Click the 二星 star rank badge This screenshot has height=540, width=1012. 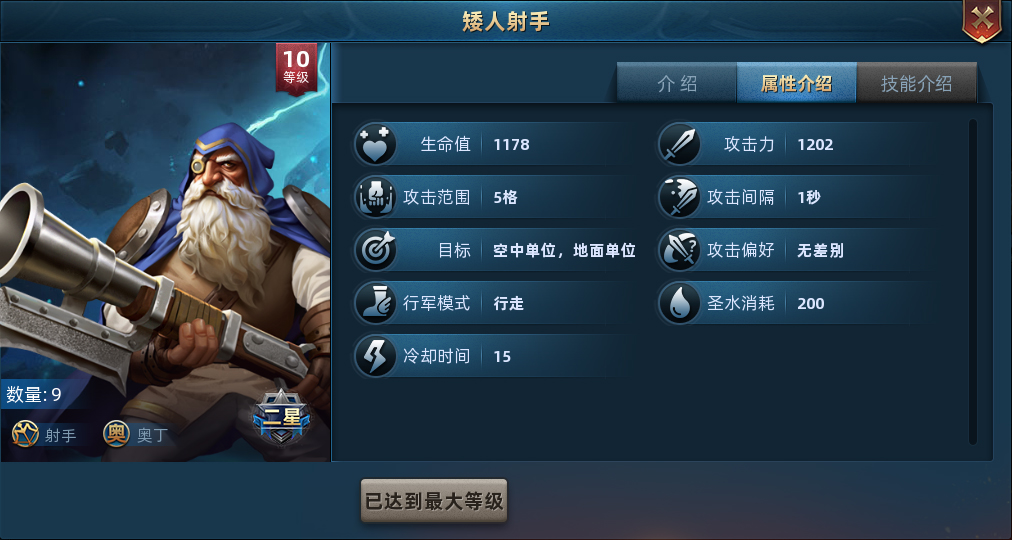281,416
